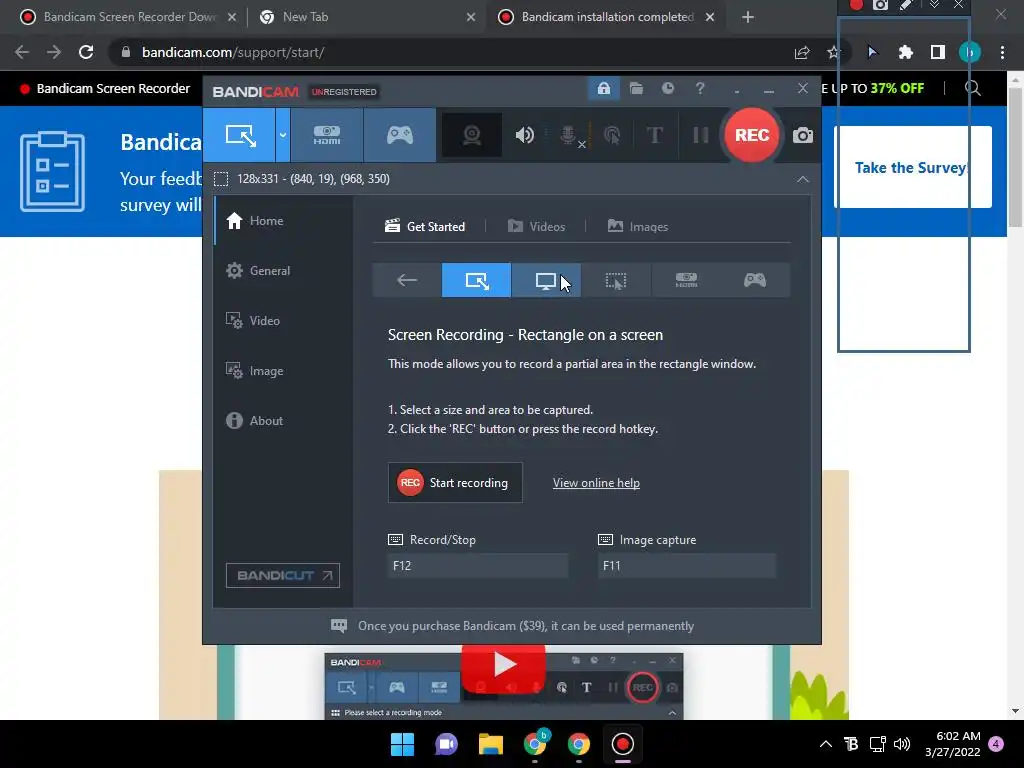1024x768 pixels.
Task: Open the About section
Action: (x=283, y=421)
